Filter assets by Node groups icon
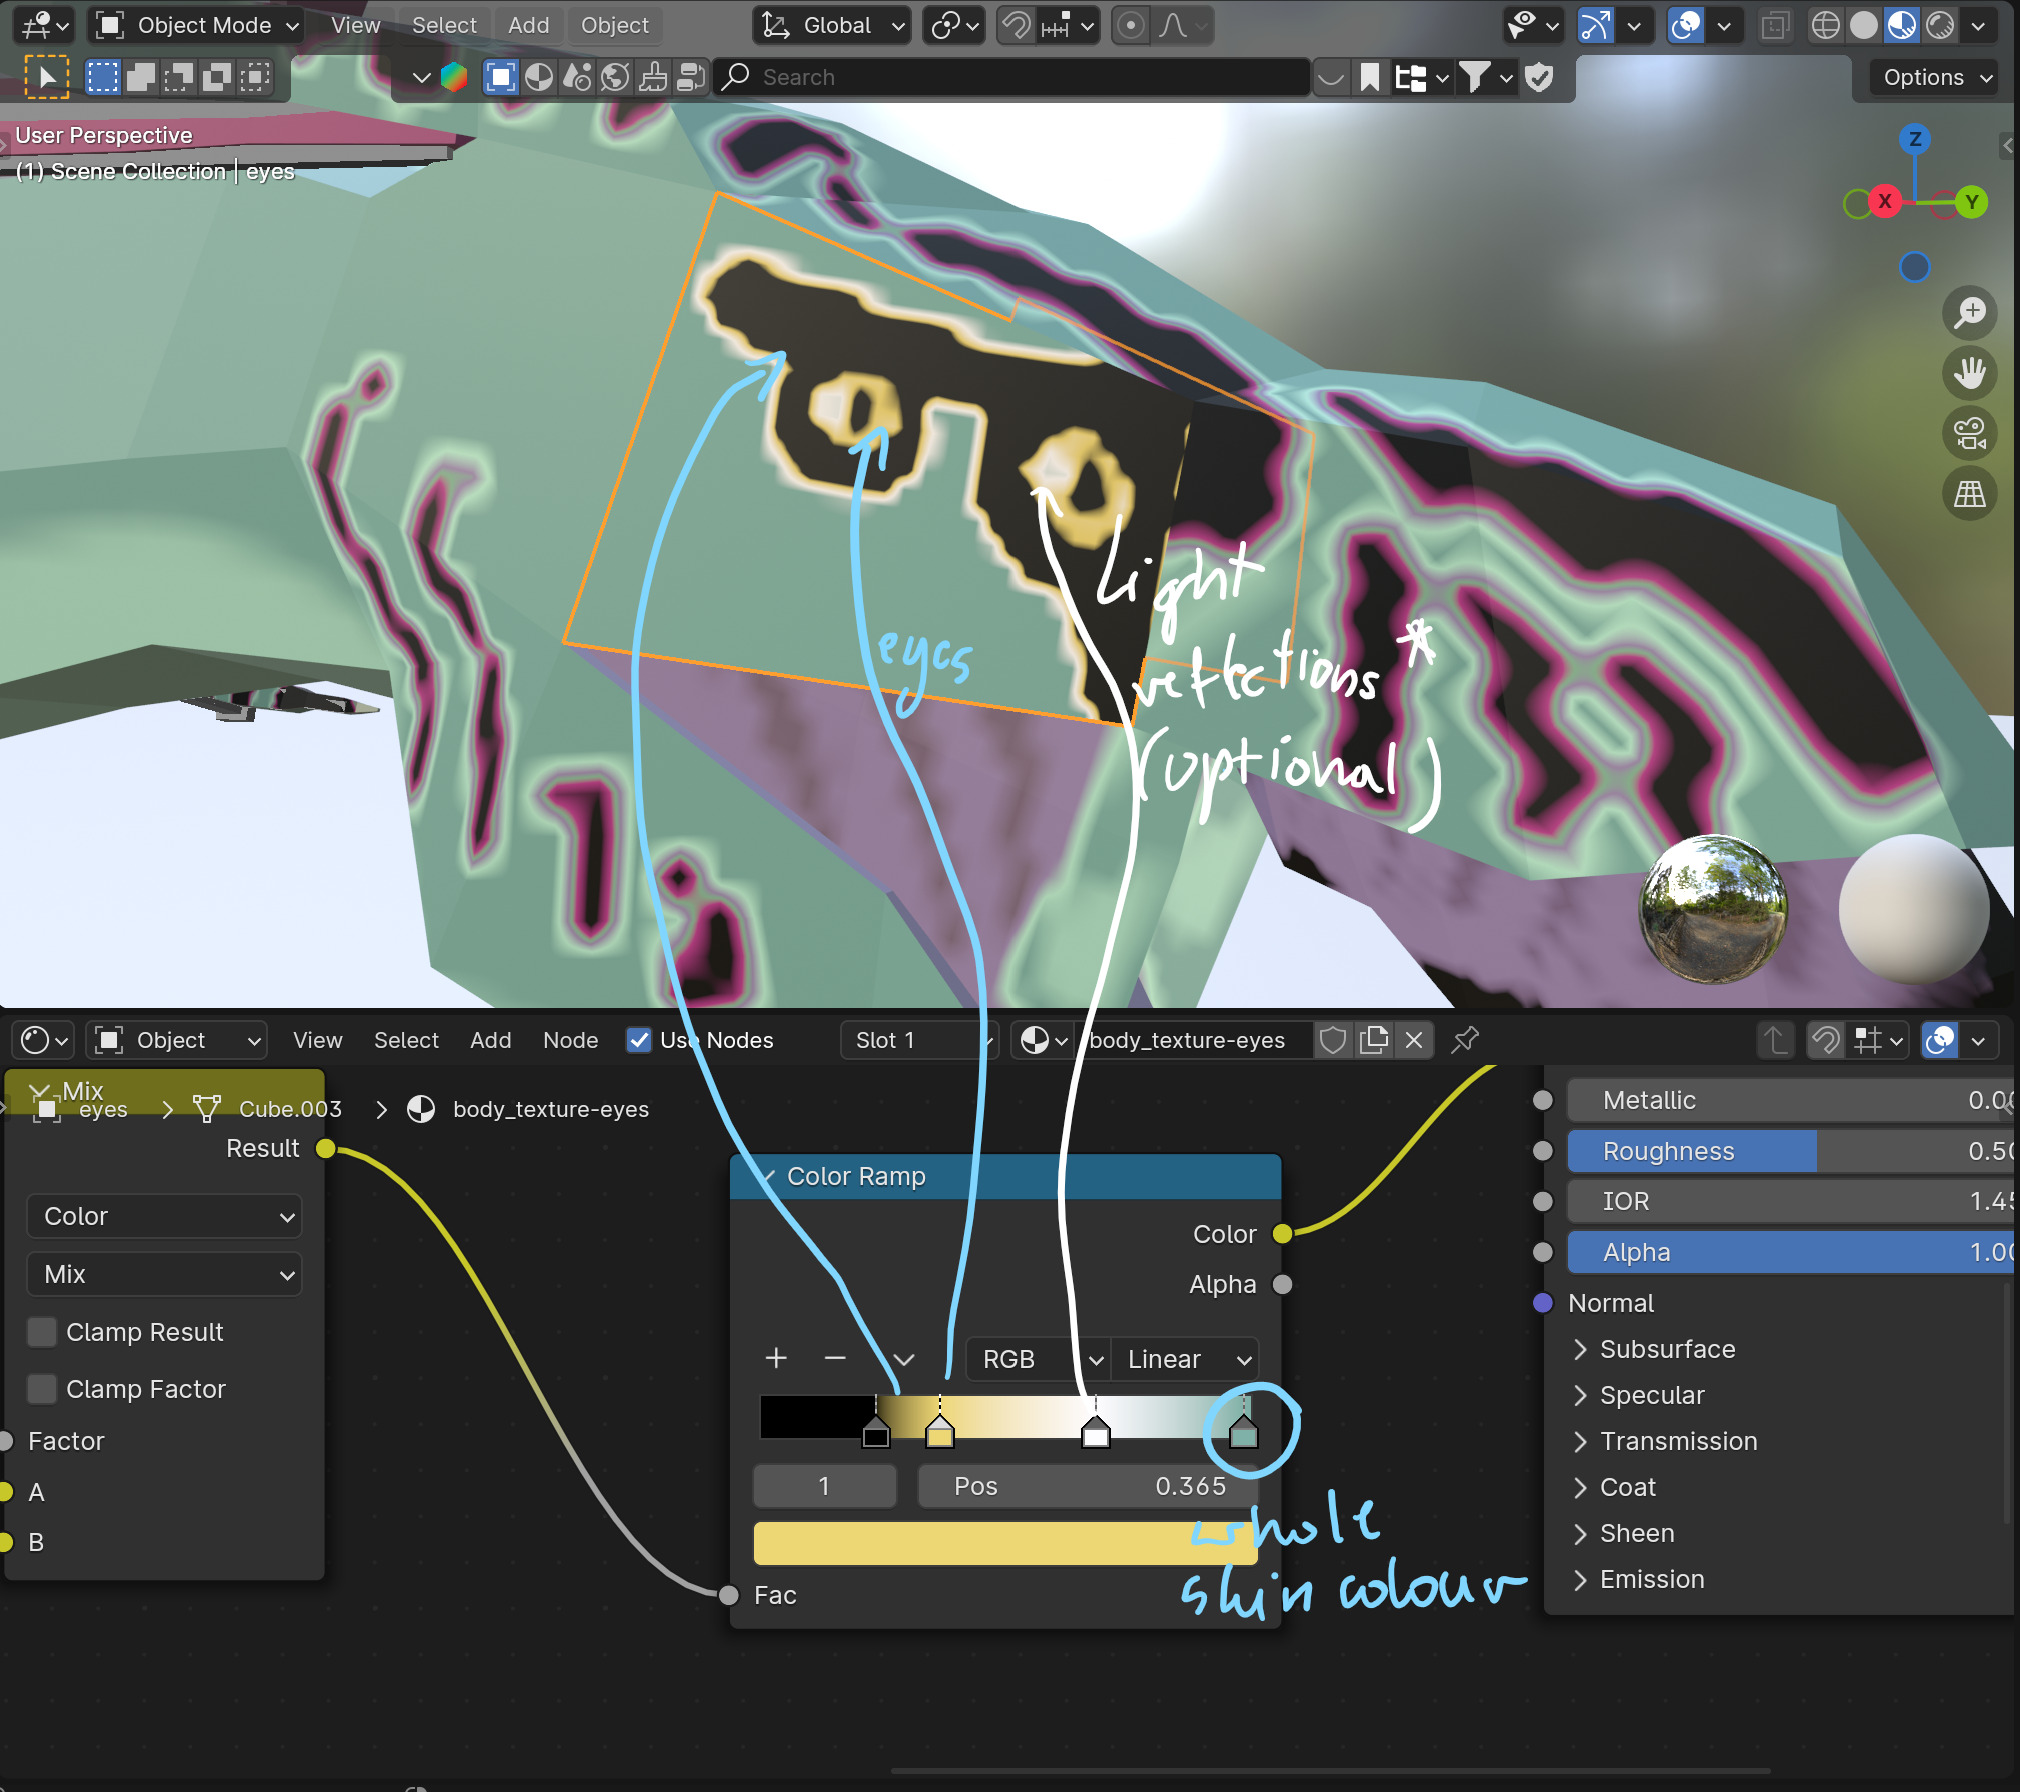The width and height of the screenshot is (2020, 1792). coord(691,77)
